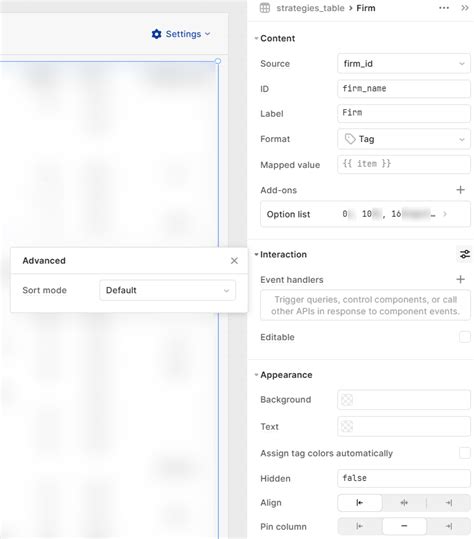The image size is (474, 539).
Task: Pin column to the right
Action: 449,526
